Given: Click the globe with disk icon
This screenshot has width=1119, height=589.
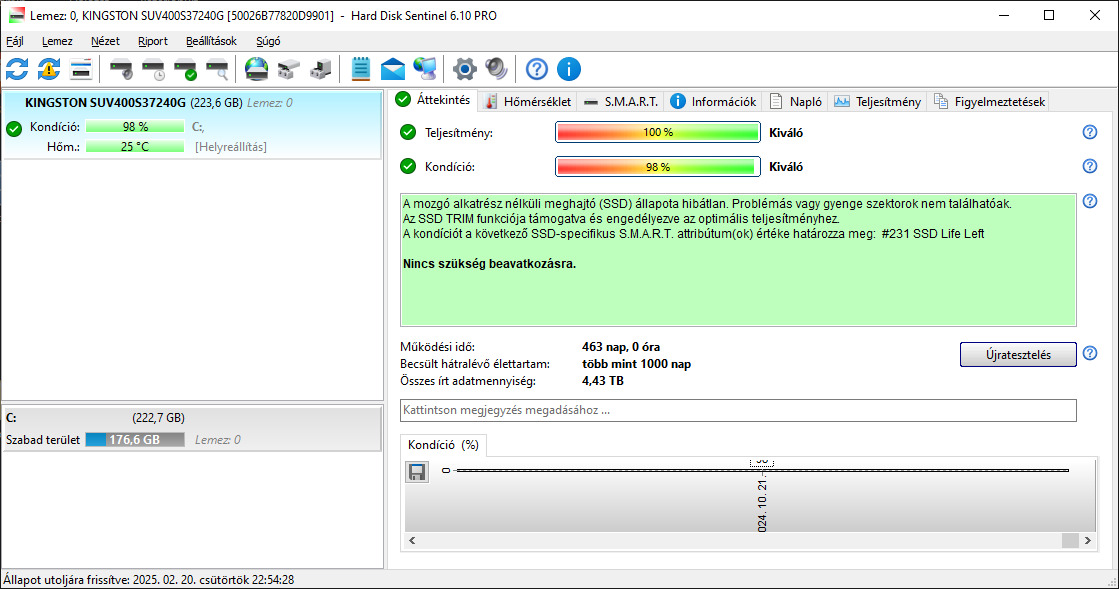Looking at the screenshot, I should [256, 69].
